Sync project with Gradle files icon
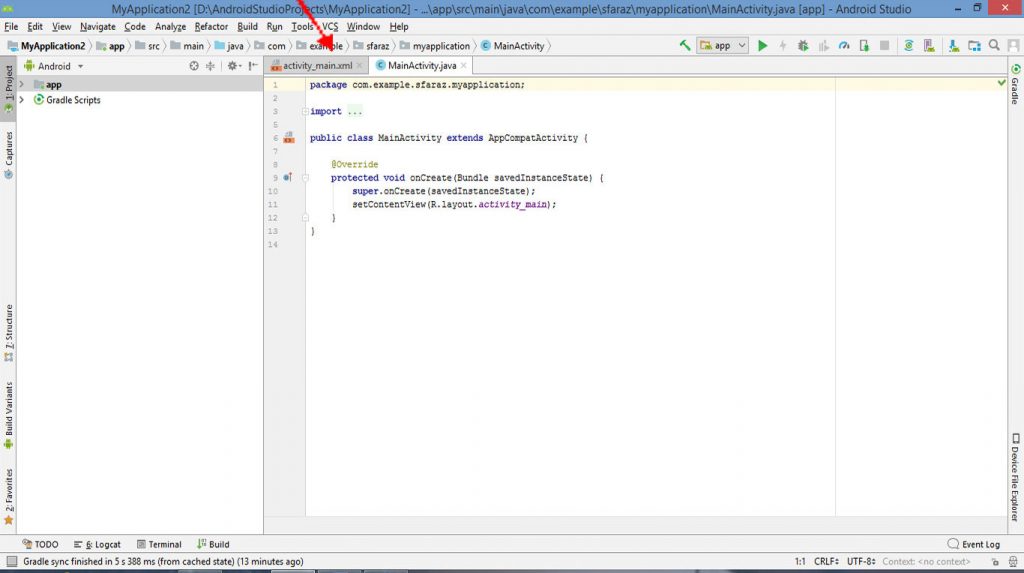 coord(908,46)
